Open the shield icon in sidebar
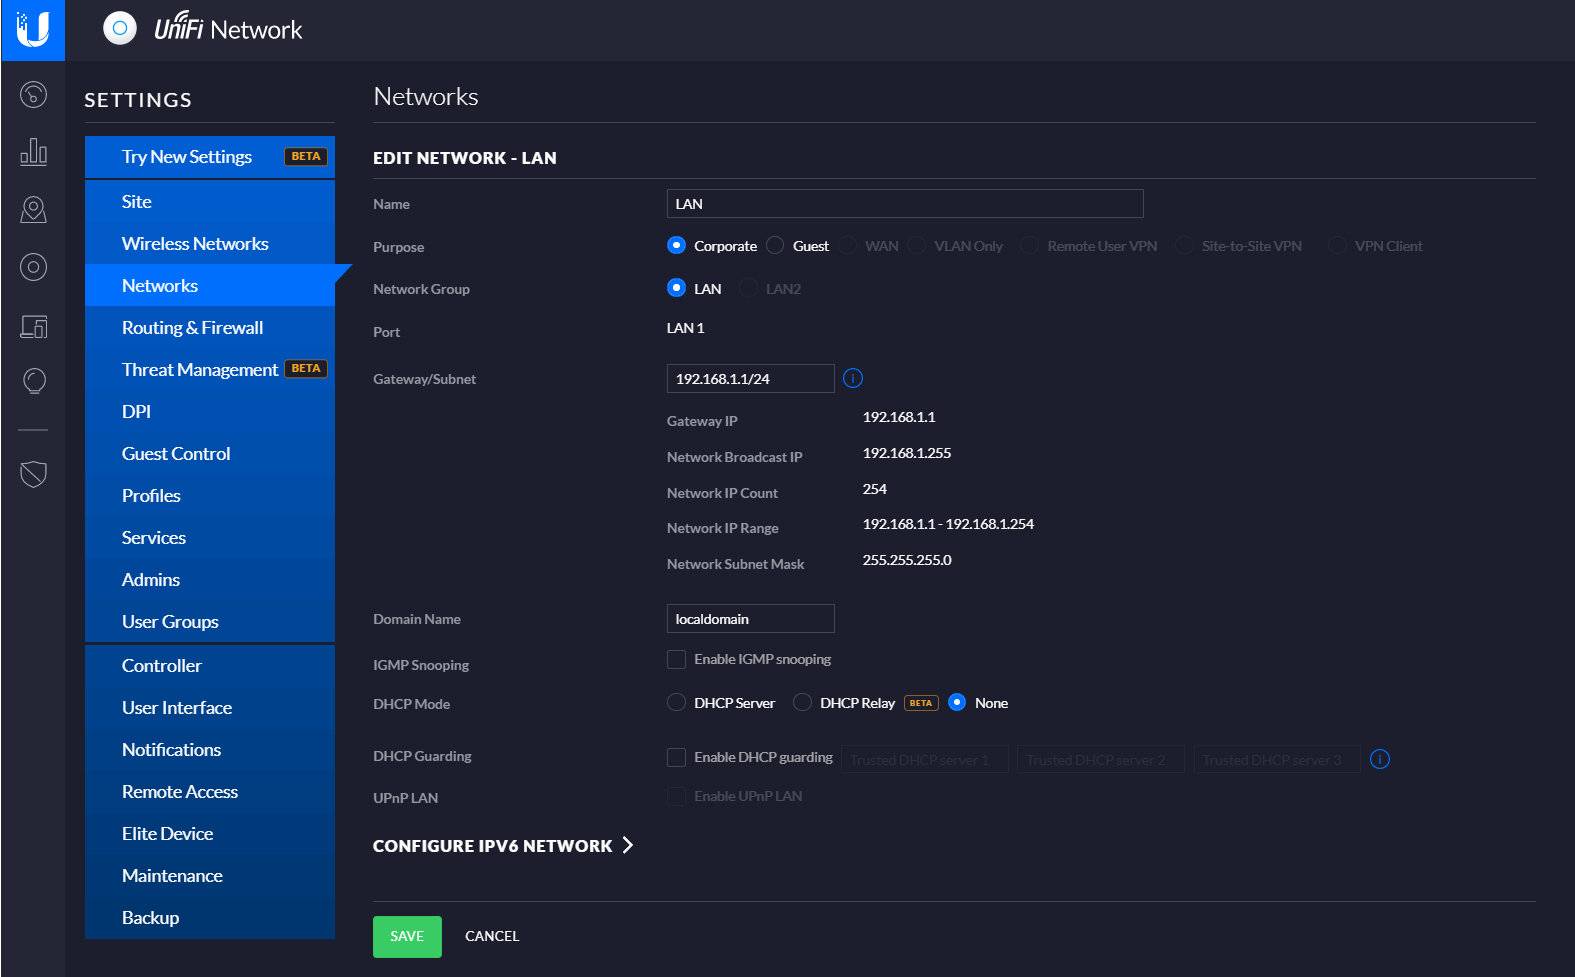1575x977 pixels. point(33,474)
